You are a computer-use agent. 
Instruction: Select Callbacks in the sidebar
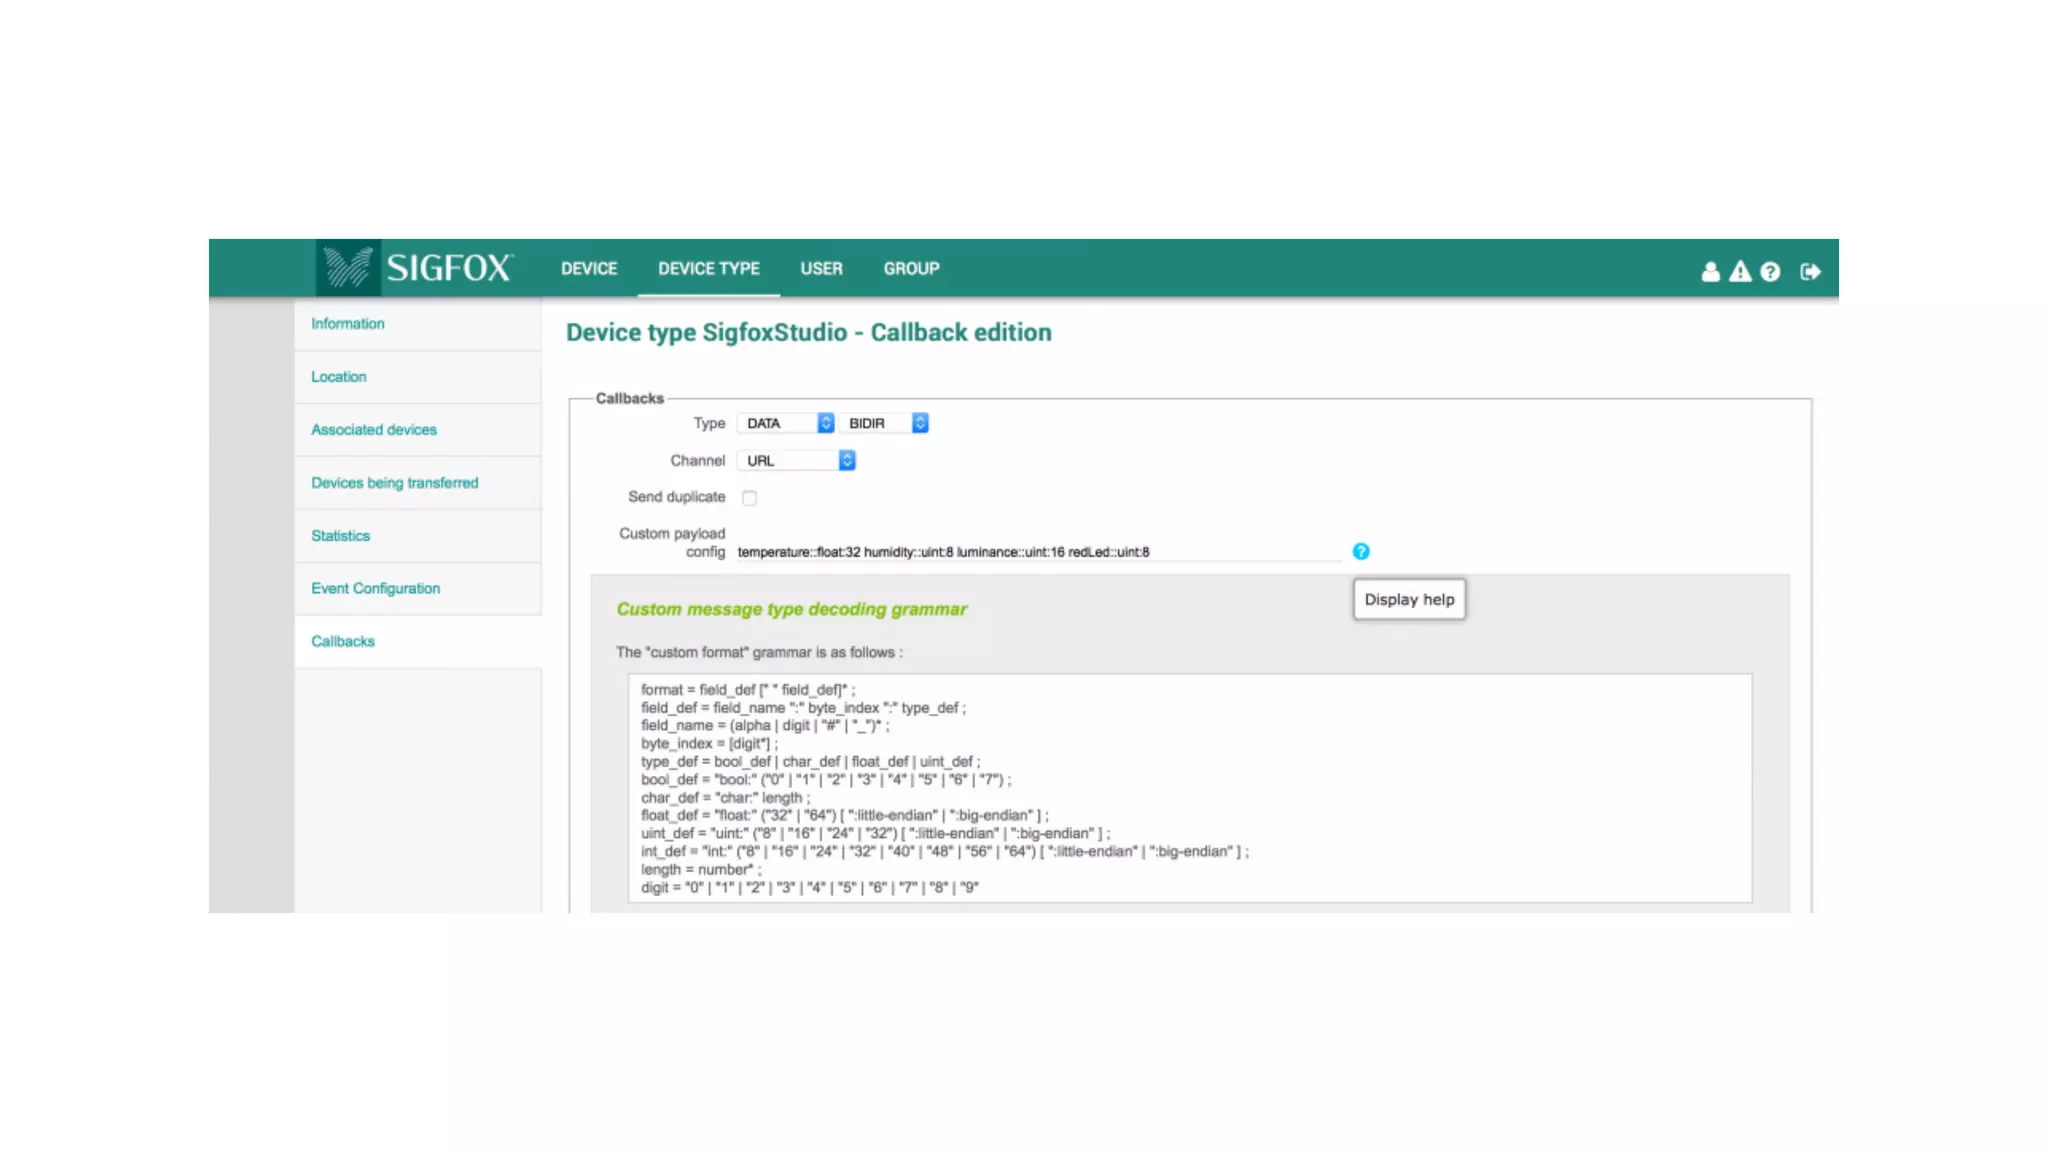coord(342,641)
